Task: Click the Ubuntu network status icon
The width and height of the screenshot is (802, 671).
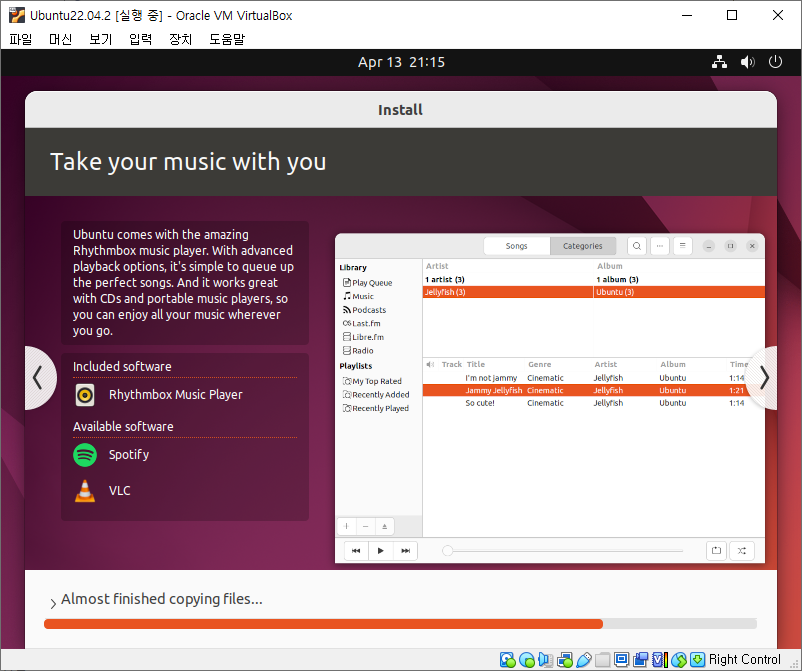Action: [x=719, y=62]
